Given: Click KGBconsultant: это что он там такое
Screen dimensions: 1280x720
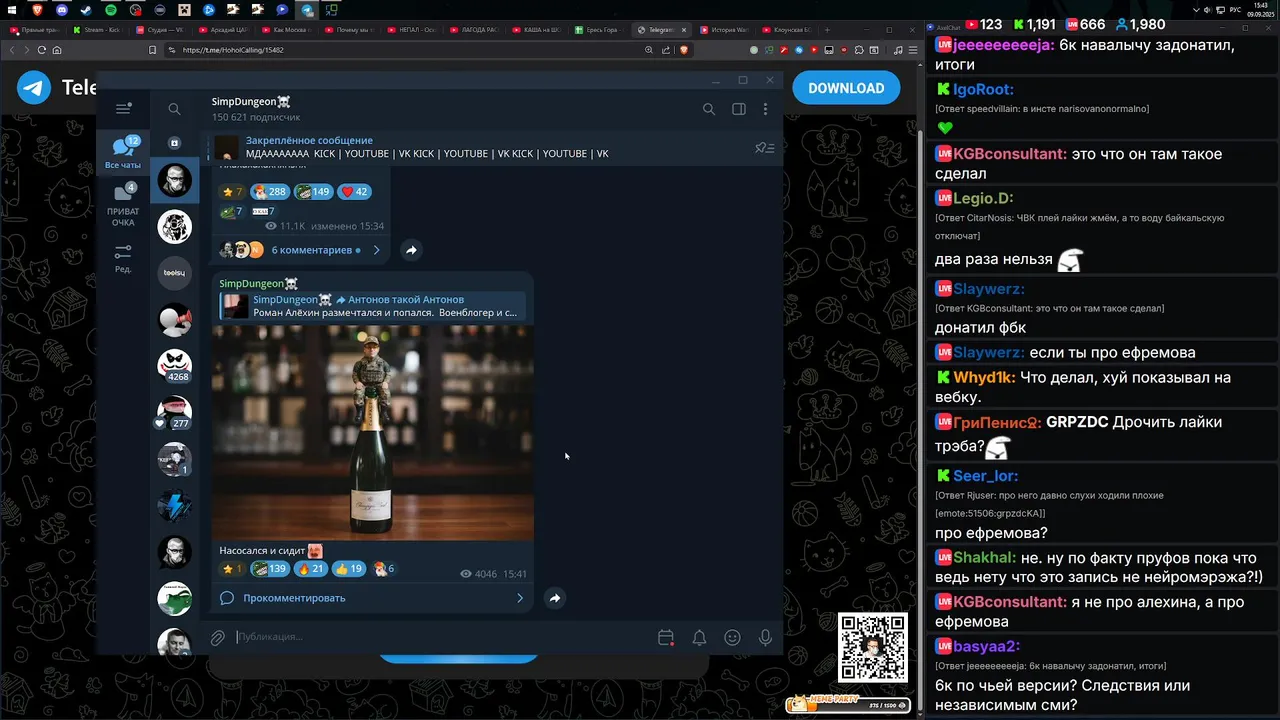Looking at the screenshot, I should coord(1078,164).
